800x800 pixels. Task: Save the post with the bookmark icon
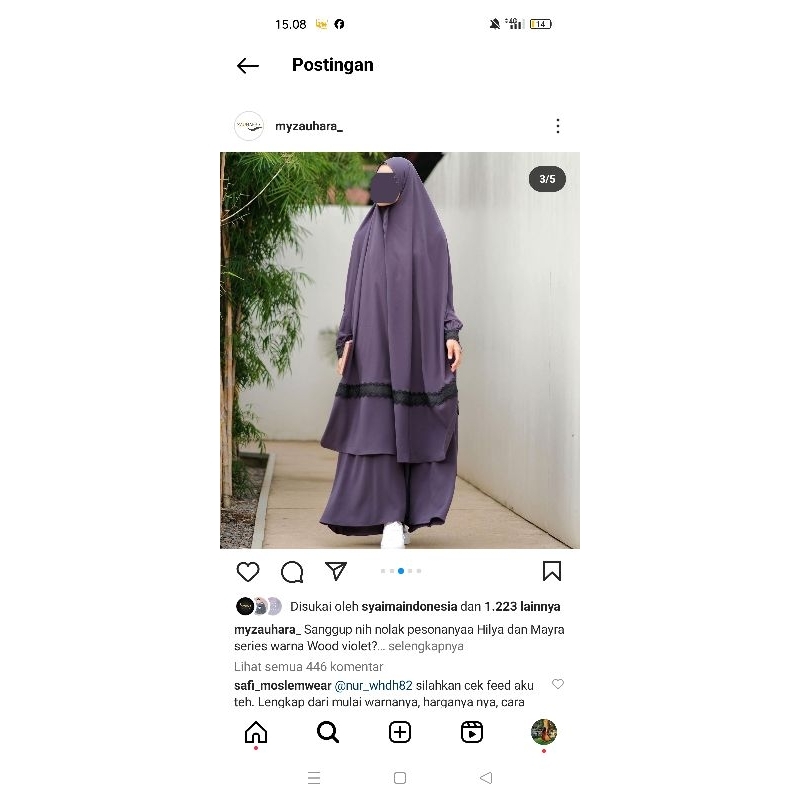pos(552,571)
